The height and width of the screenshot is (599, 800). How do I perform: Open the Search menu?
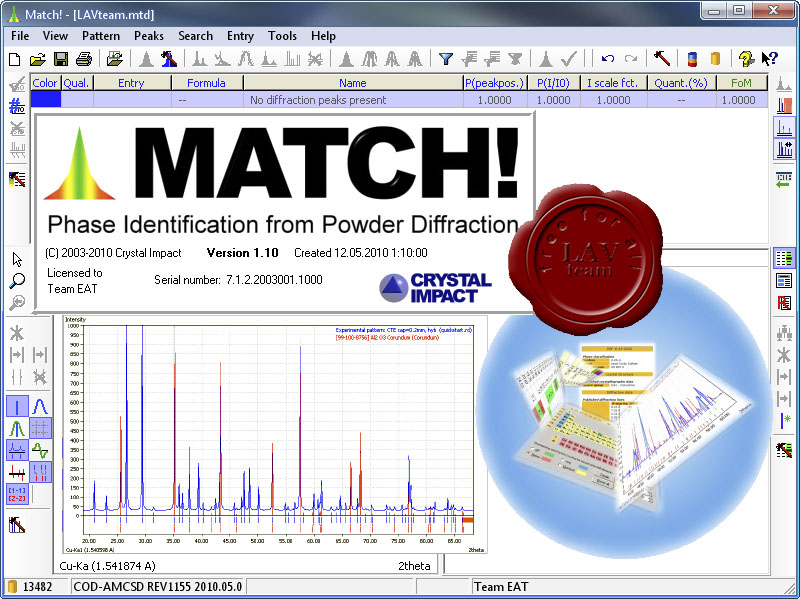click(195, 36)
